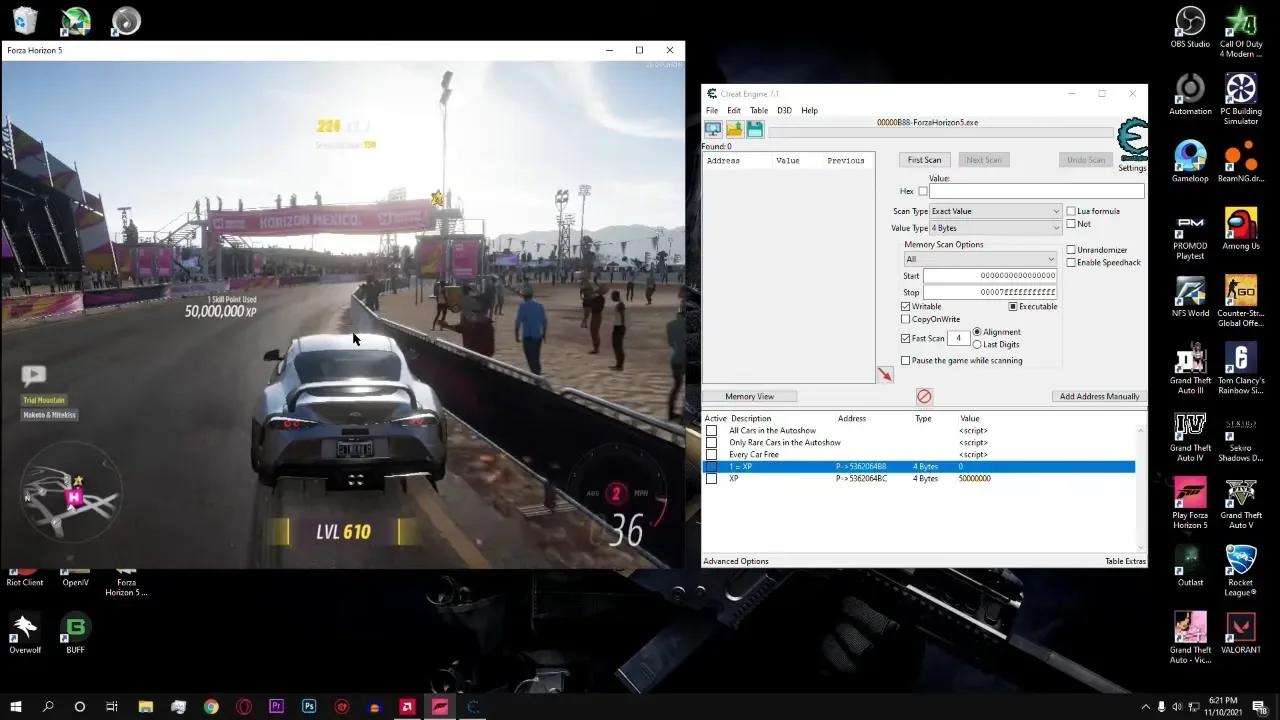This screenshot has width=1280, height=720.
Task: Click the Memory View button
Action: 749,397
